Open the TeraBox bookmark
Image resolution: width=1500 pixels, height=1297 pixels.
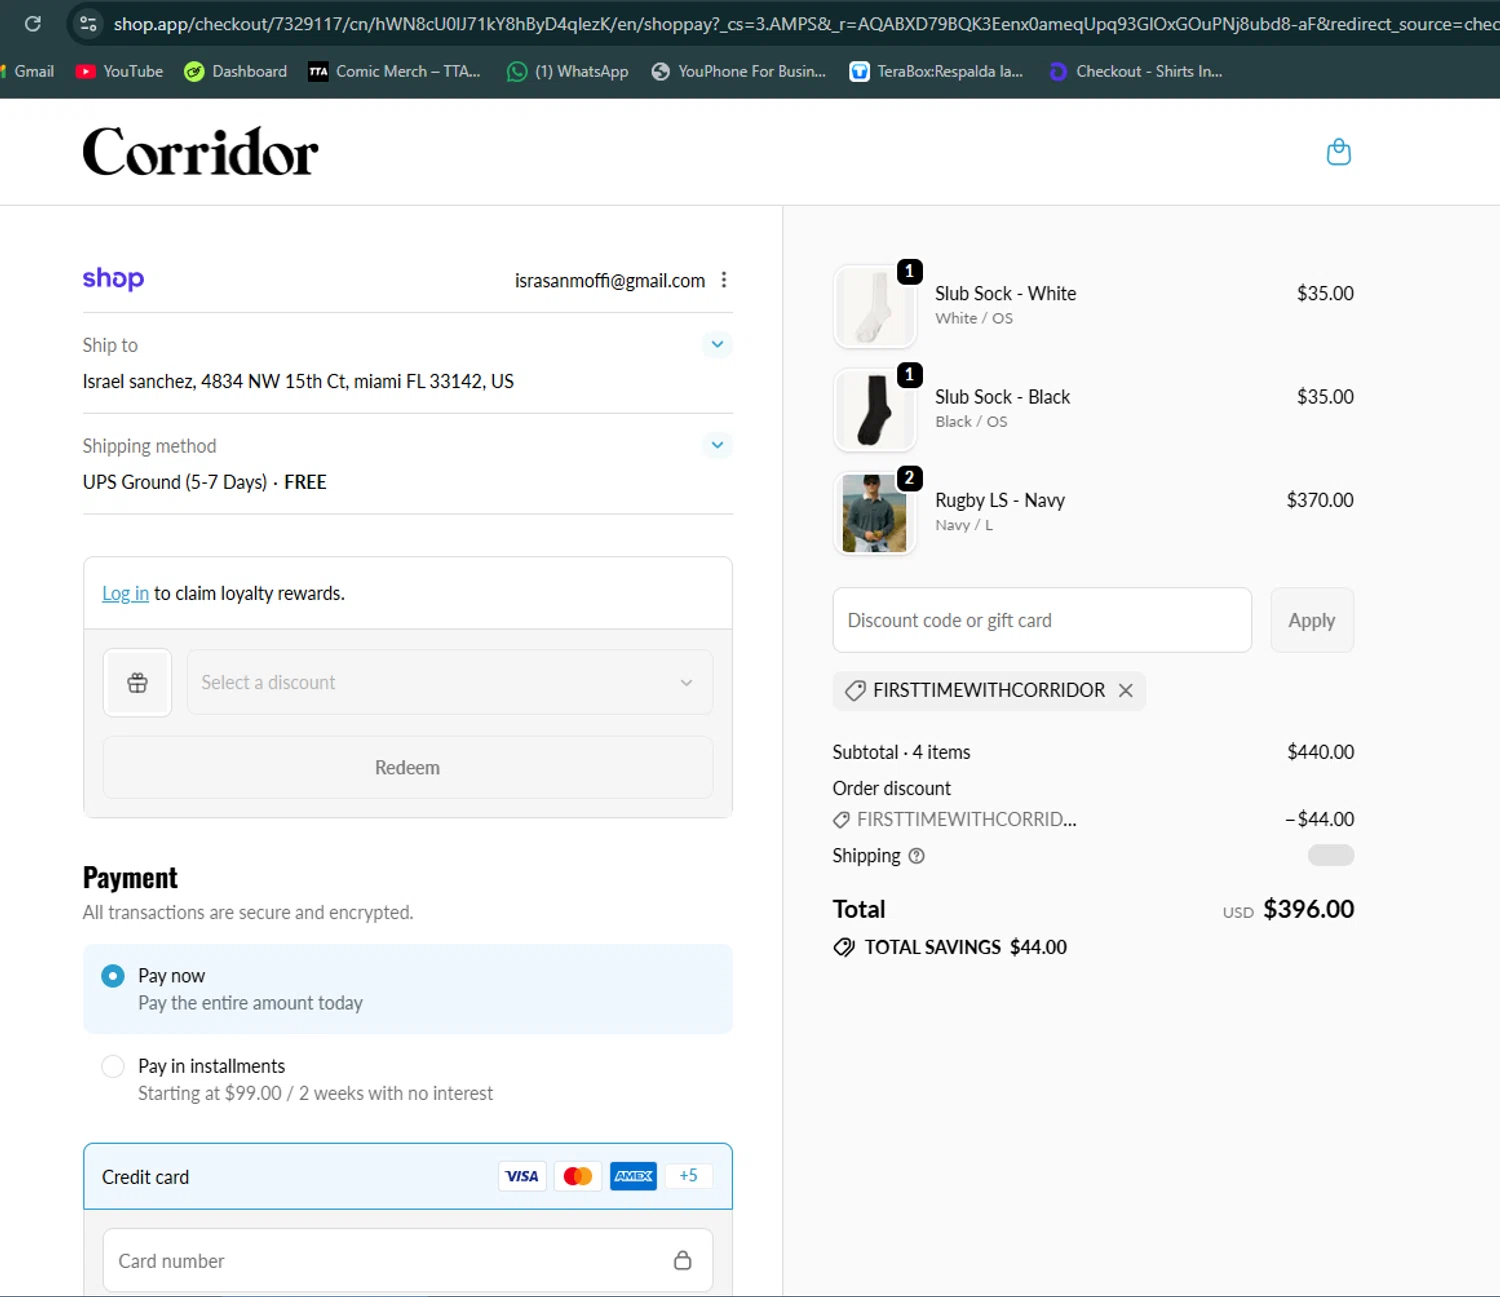(937, 71)
